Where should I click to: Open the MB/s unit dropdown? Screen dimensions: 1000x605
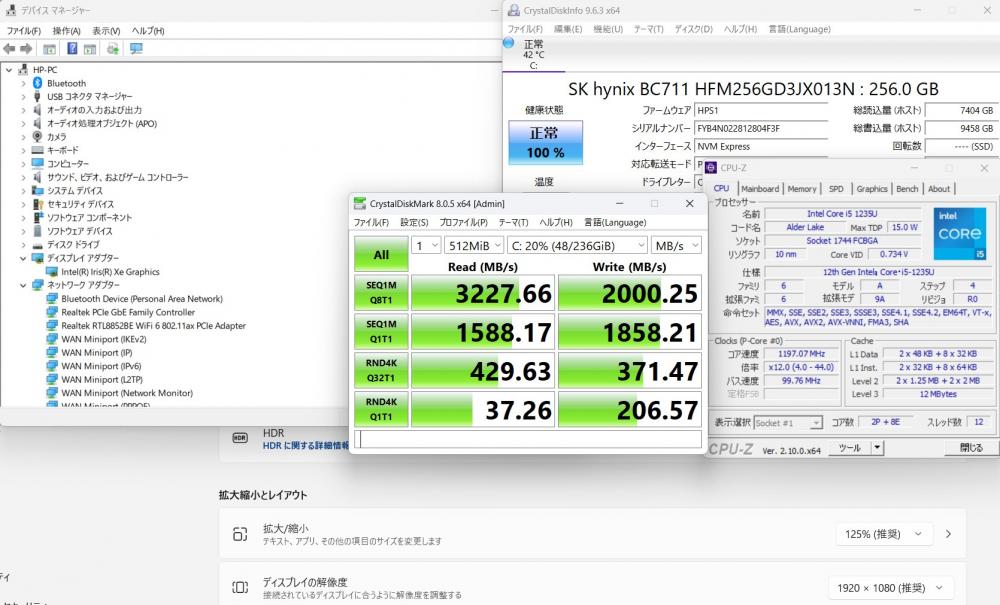(676, 245)
